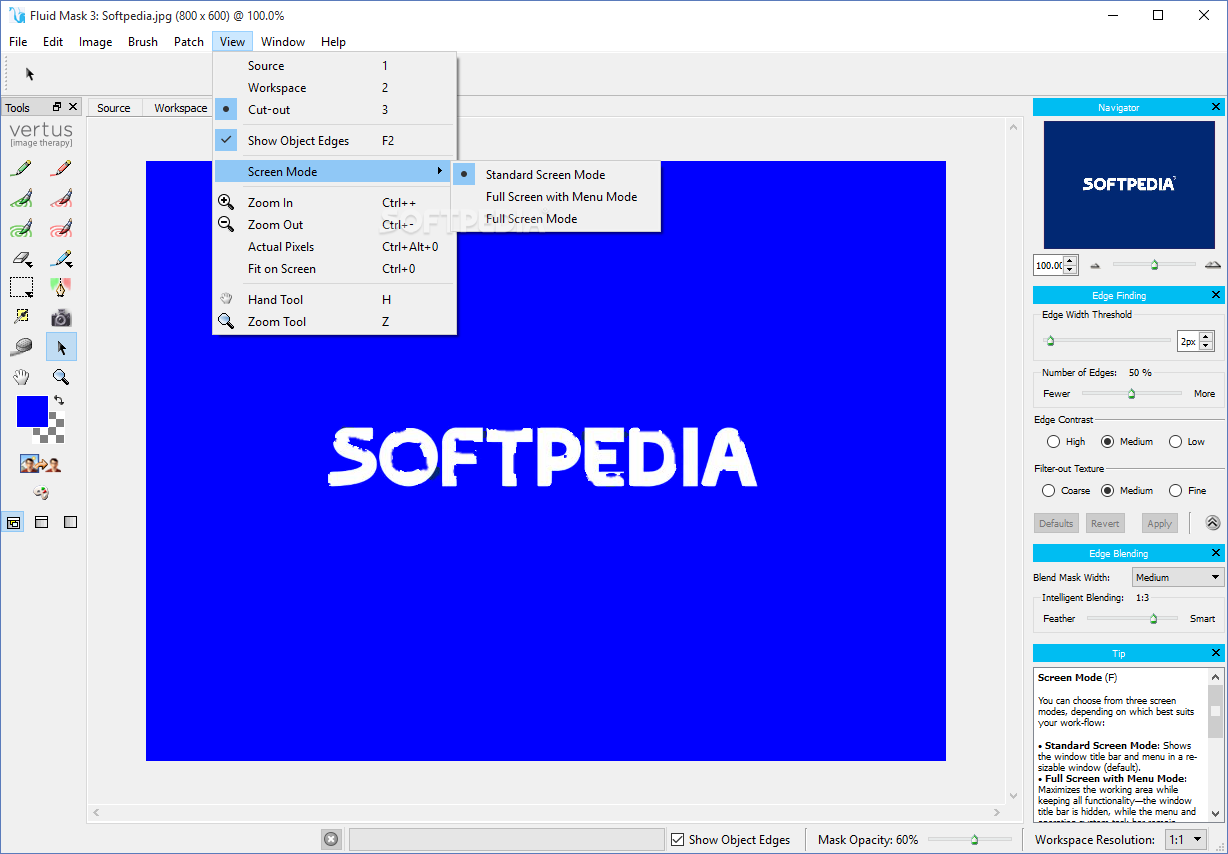Select the pen nib vector tool

61,288
